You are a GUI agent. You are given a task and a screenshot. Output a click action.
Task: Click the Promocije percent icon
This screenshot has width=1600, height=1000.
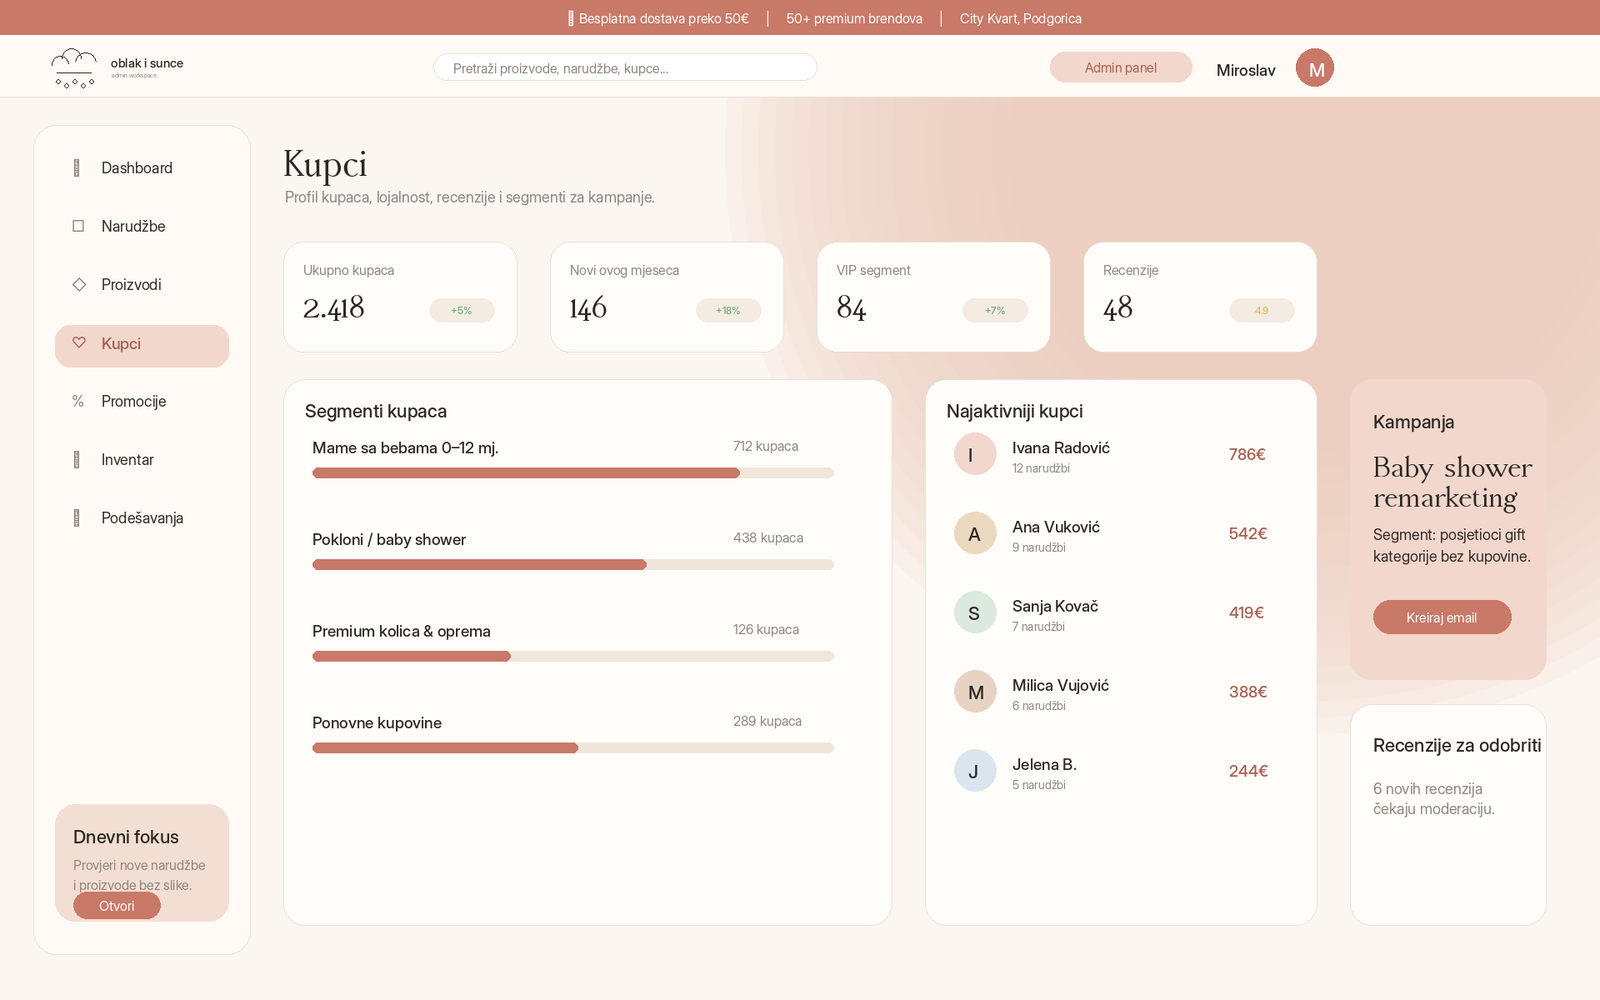point(78,401)
